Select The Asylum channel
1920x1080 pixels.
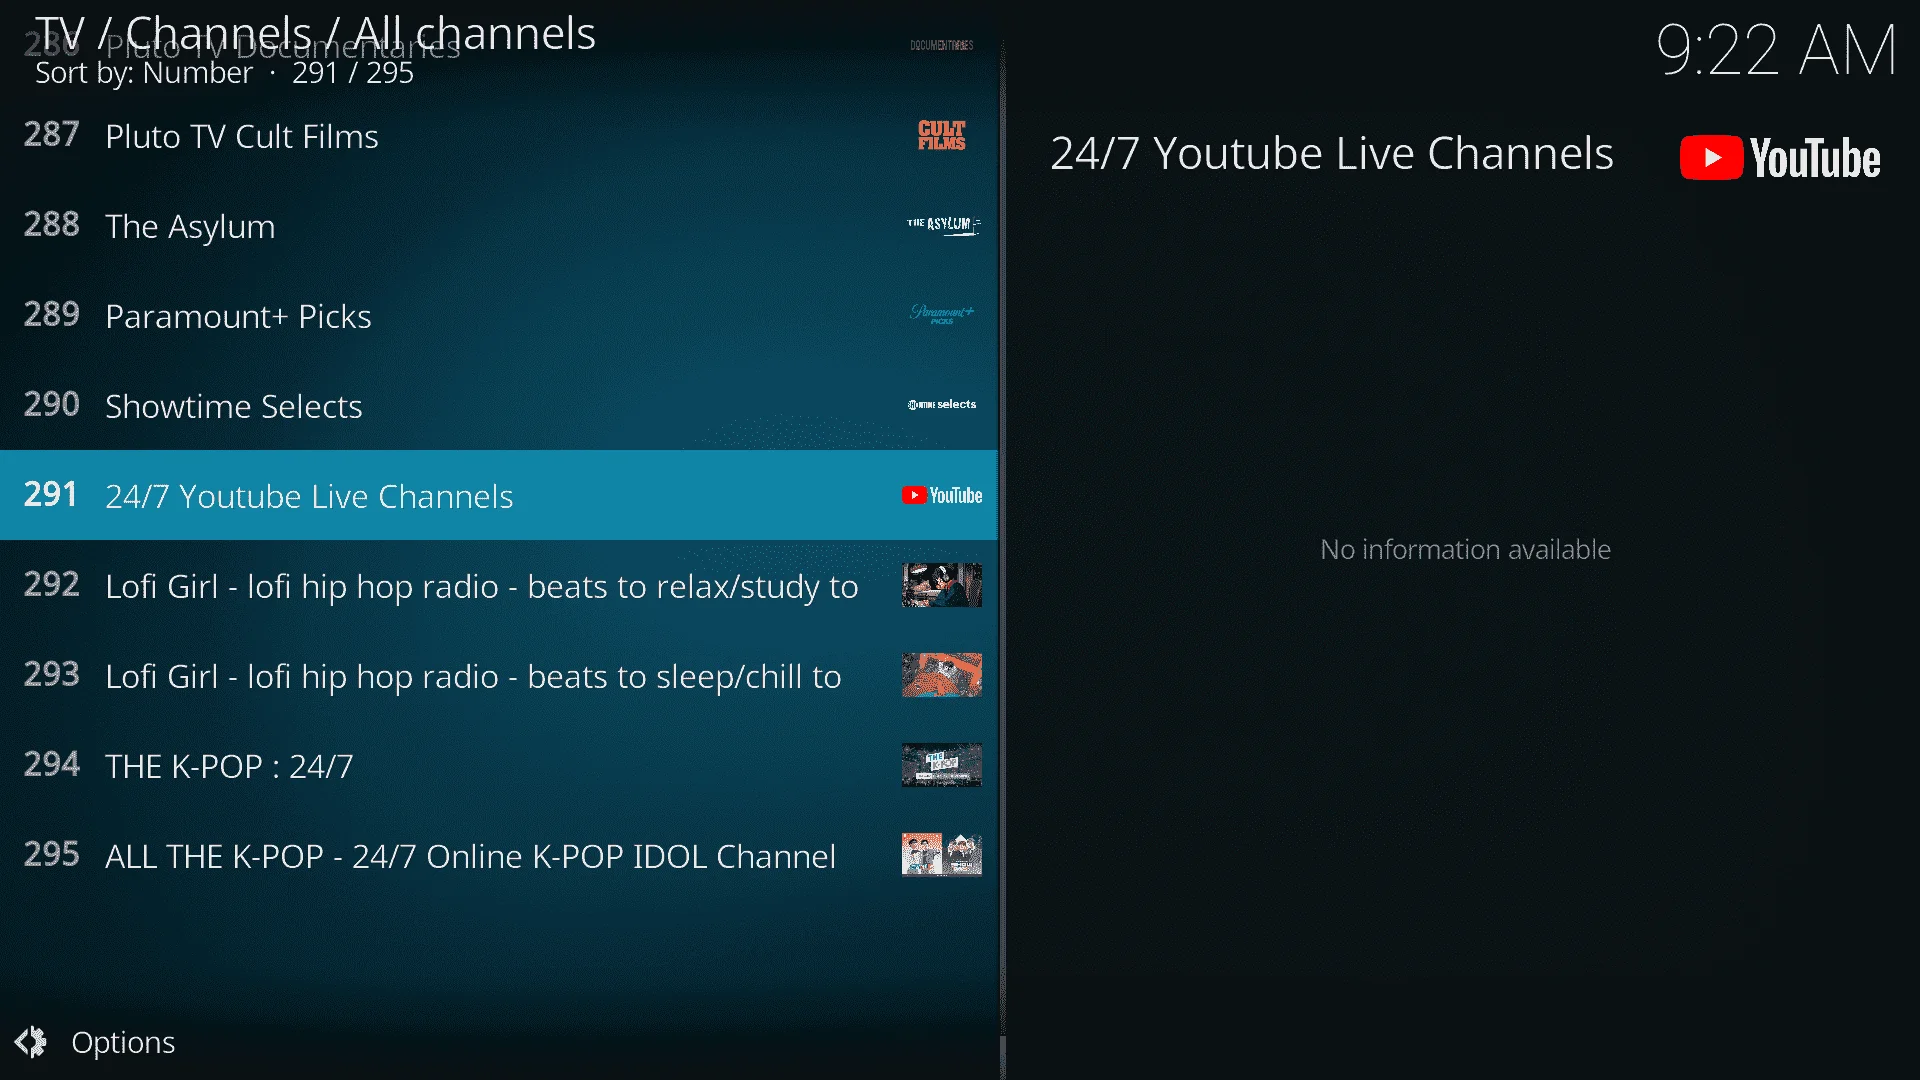[499, 225]
